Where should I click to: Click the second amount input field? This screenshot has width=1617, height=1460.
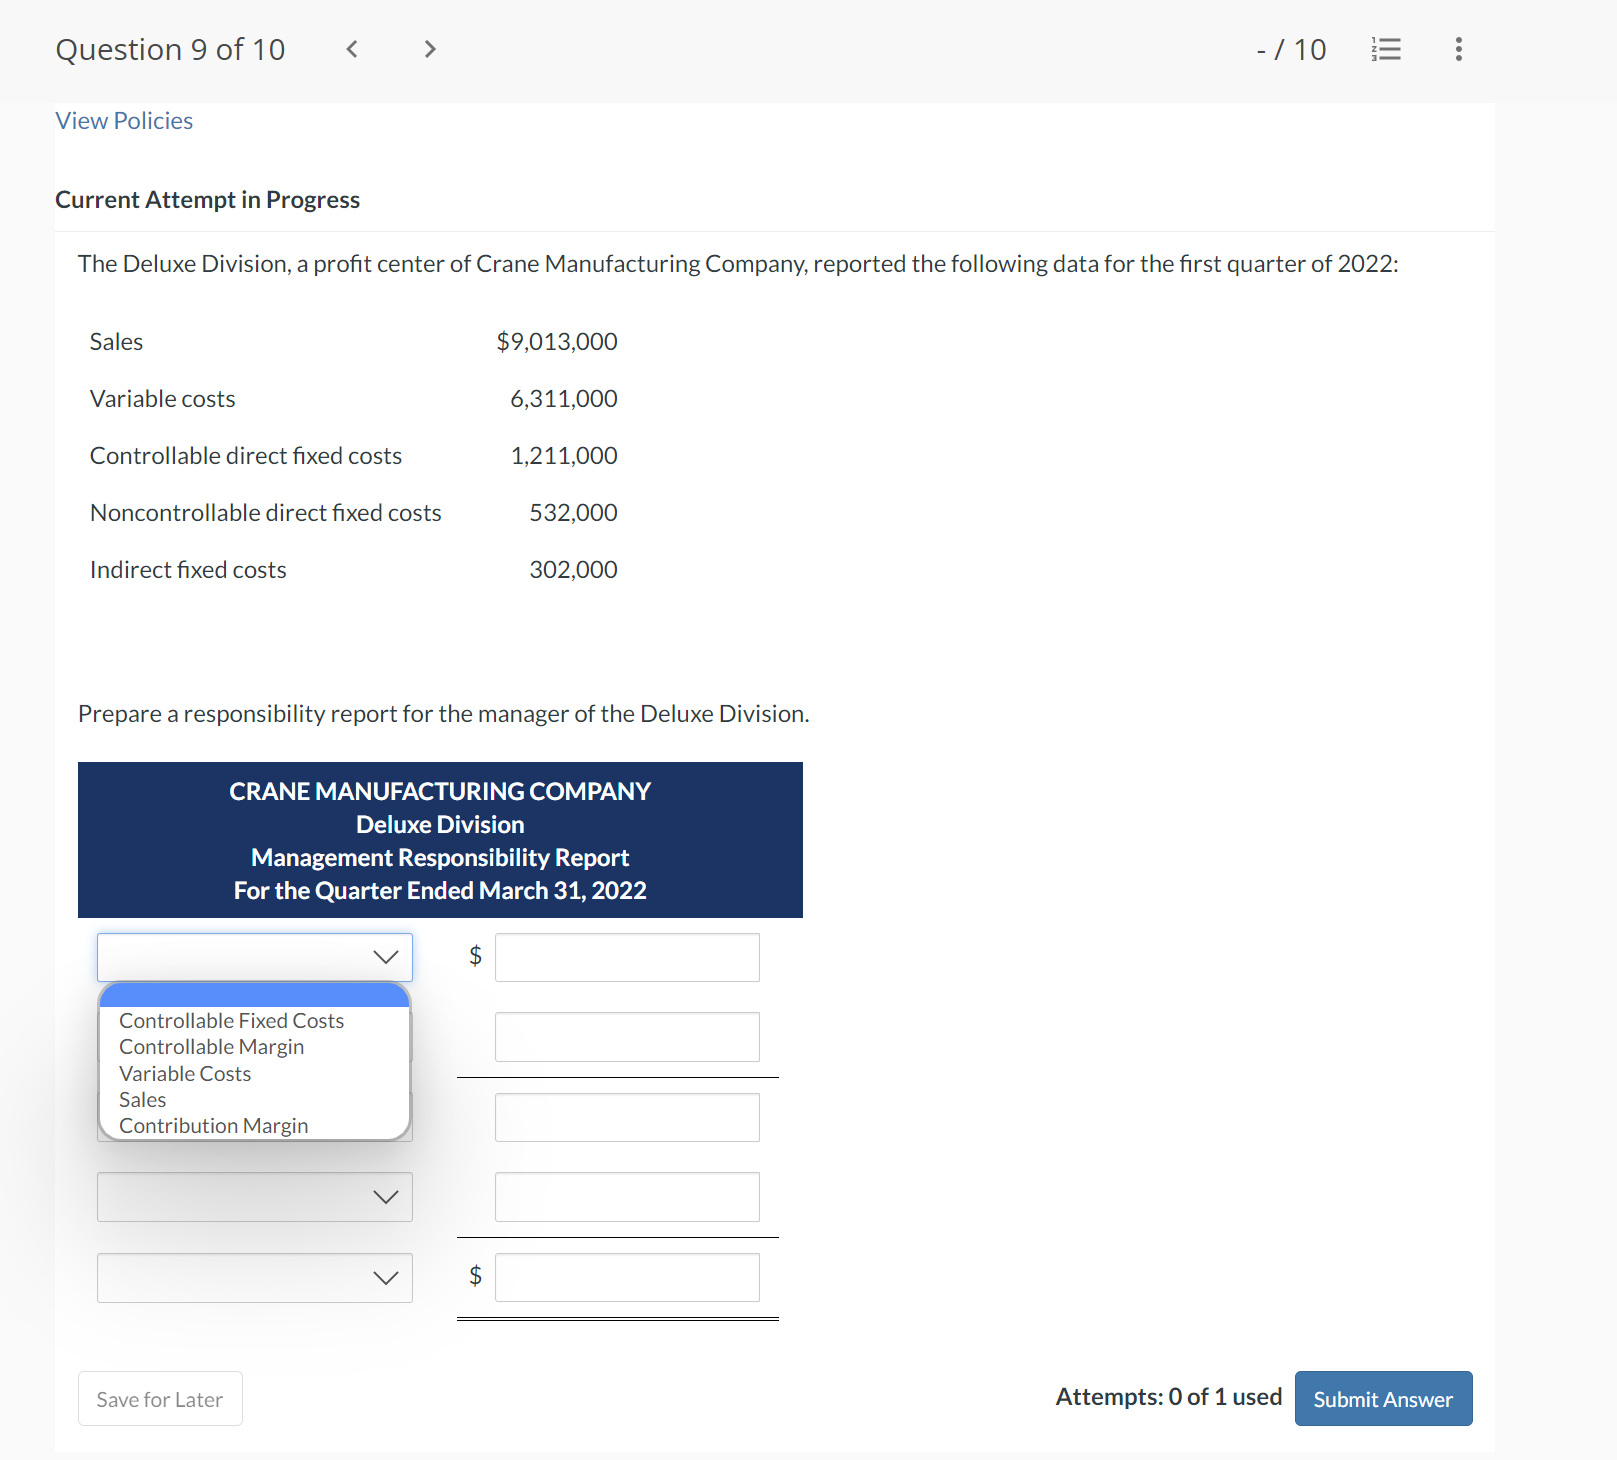click(627, 1037)
